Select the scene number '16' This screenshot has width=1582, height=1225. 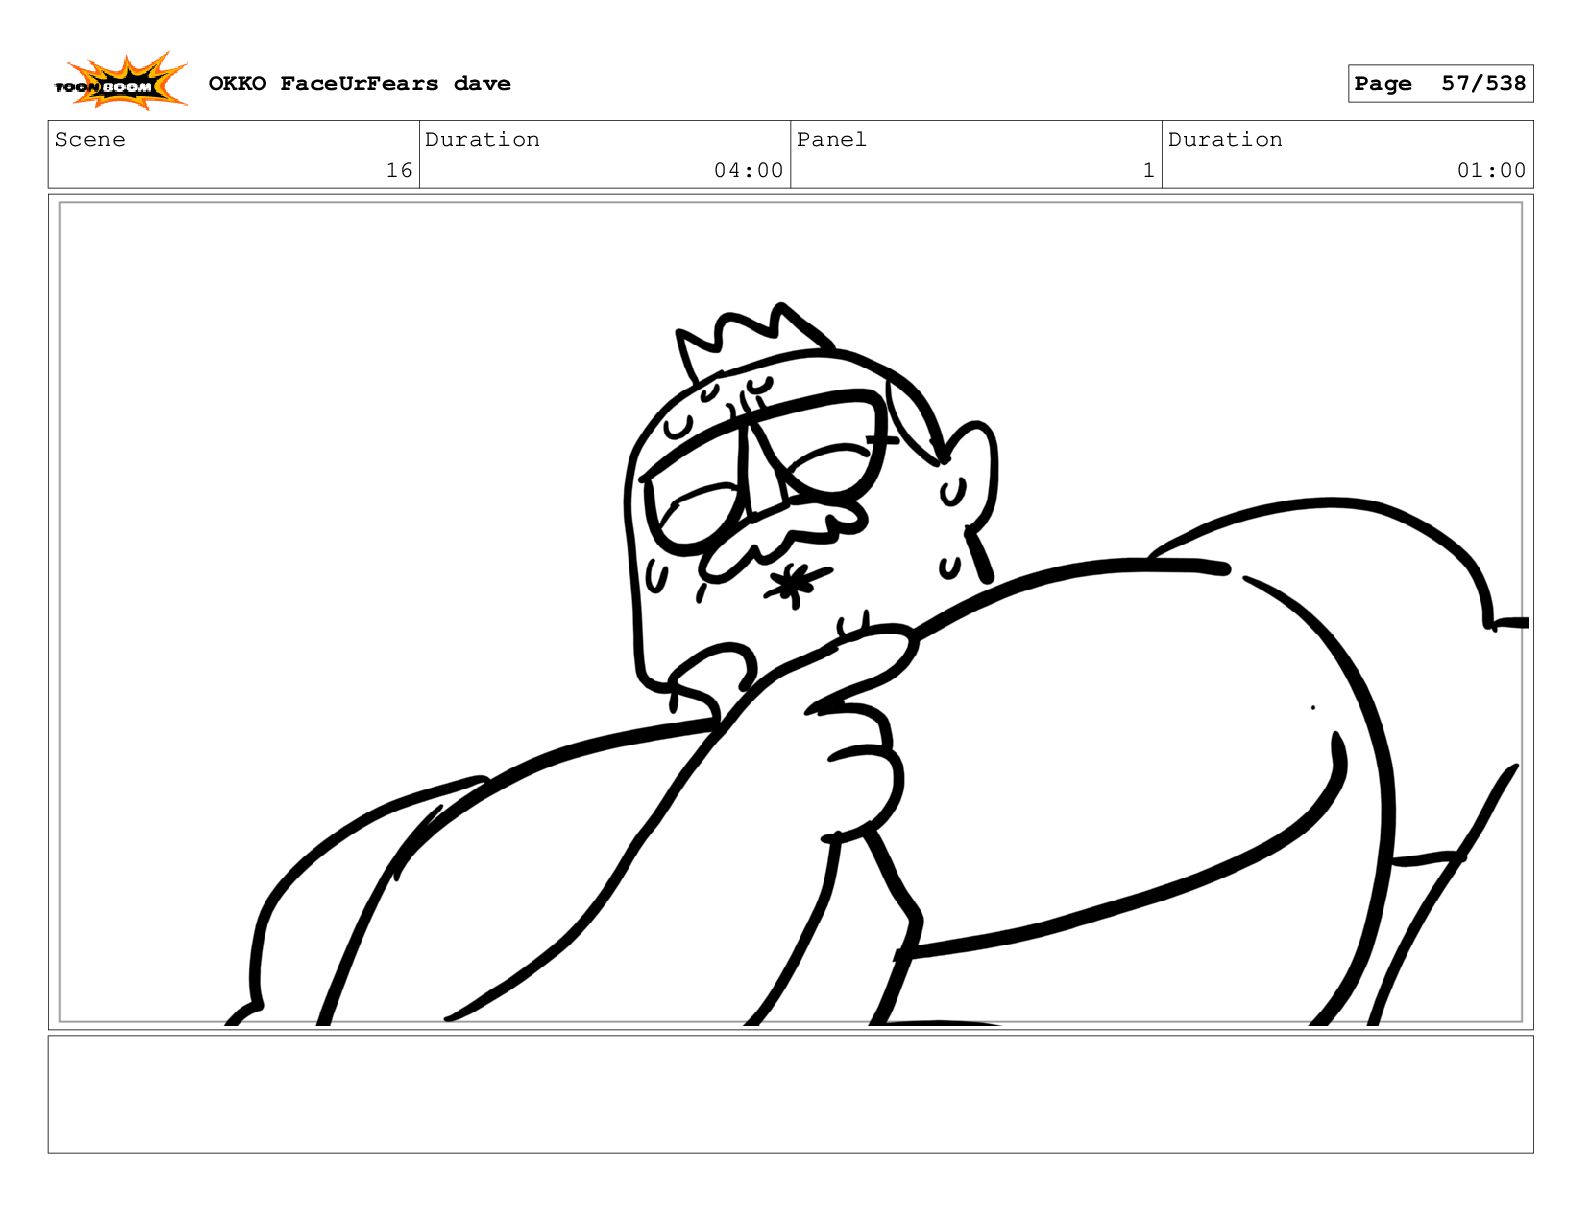[x=399, y=171]
